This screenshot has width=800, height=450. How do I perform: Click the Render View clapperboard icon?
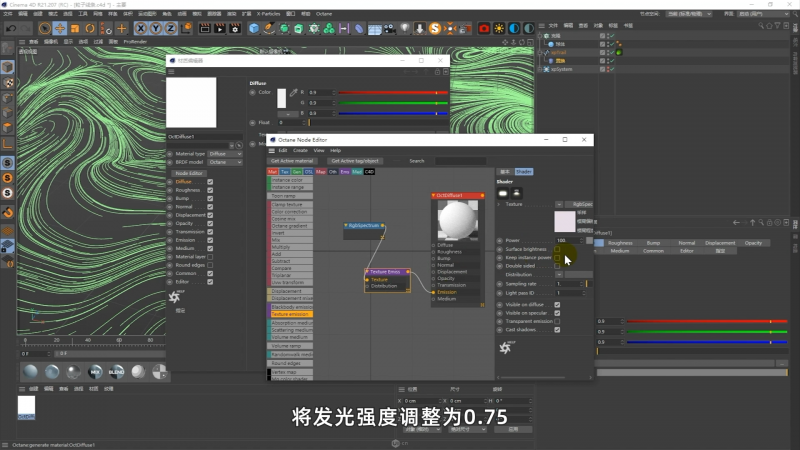tap(205, 29)
